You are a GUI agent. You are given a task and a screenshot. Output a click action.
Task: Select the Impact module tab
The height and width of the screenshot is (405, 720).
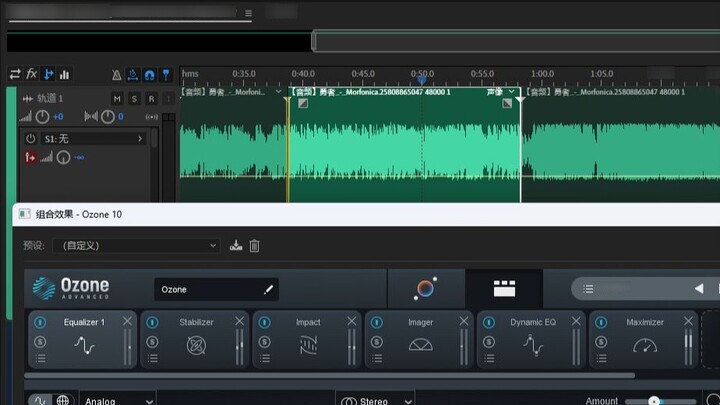click(308, 323)
